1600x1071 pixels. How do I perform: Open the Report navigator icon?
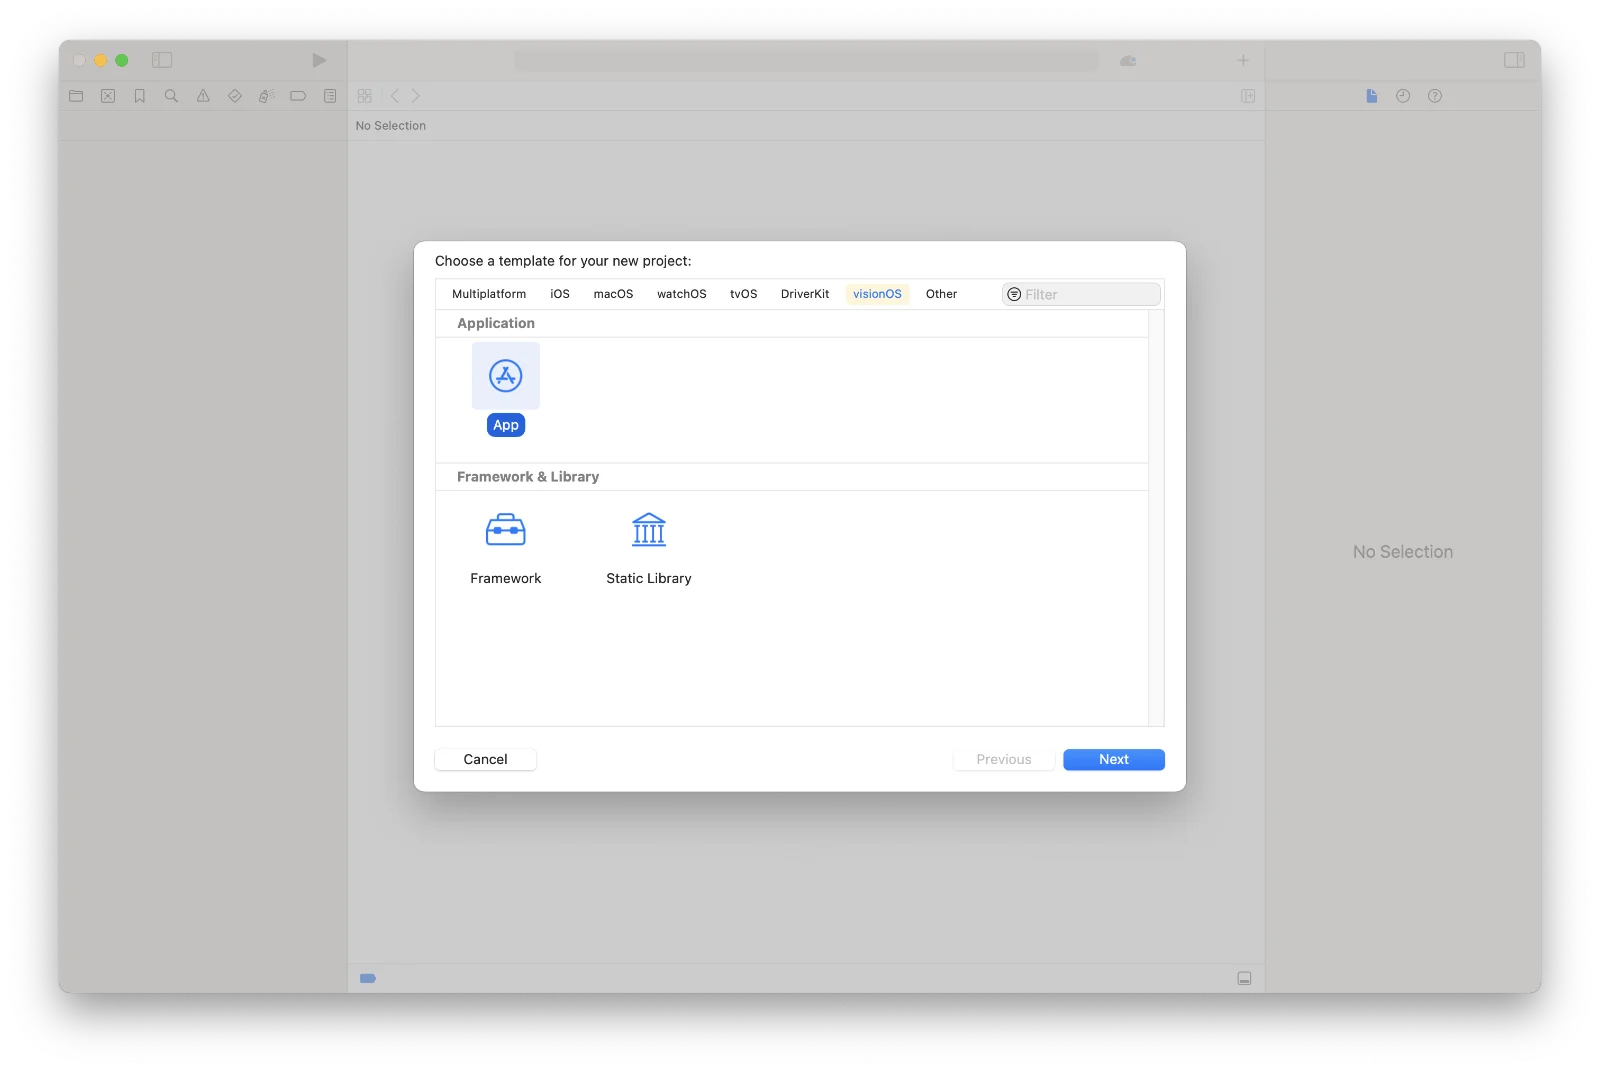330,96
